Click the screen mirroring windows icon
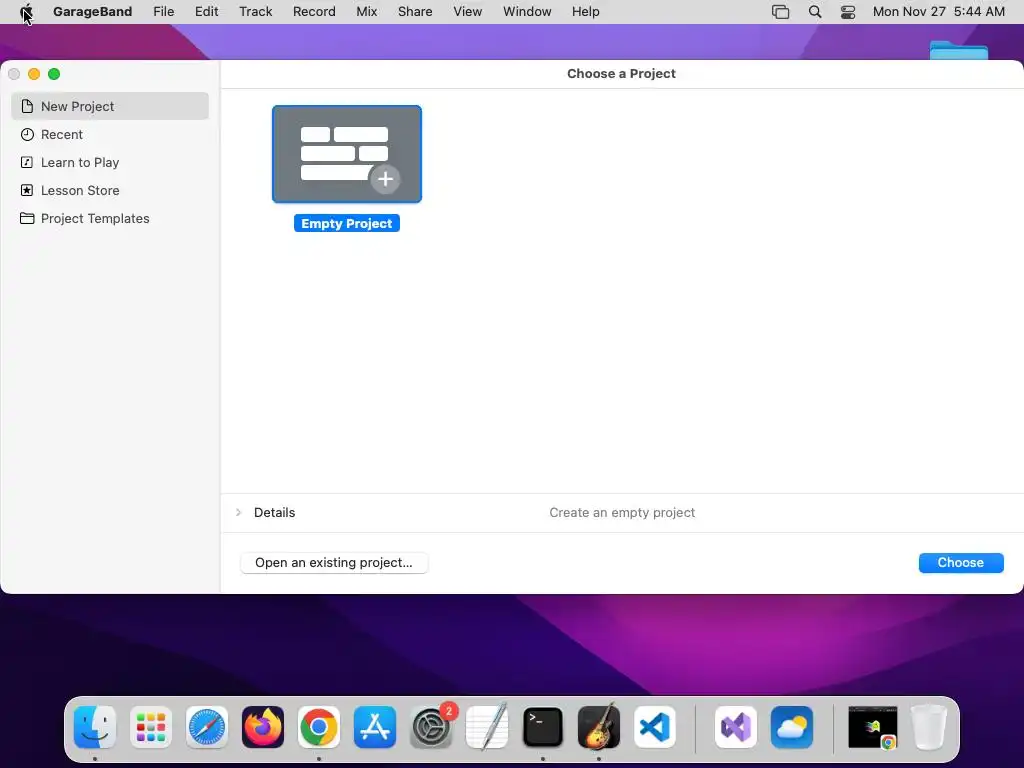Screen dimensions: 1024x768 coord(780,12)
